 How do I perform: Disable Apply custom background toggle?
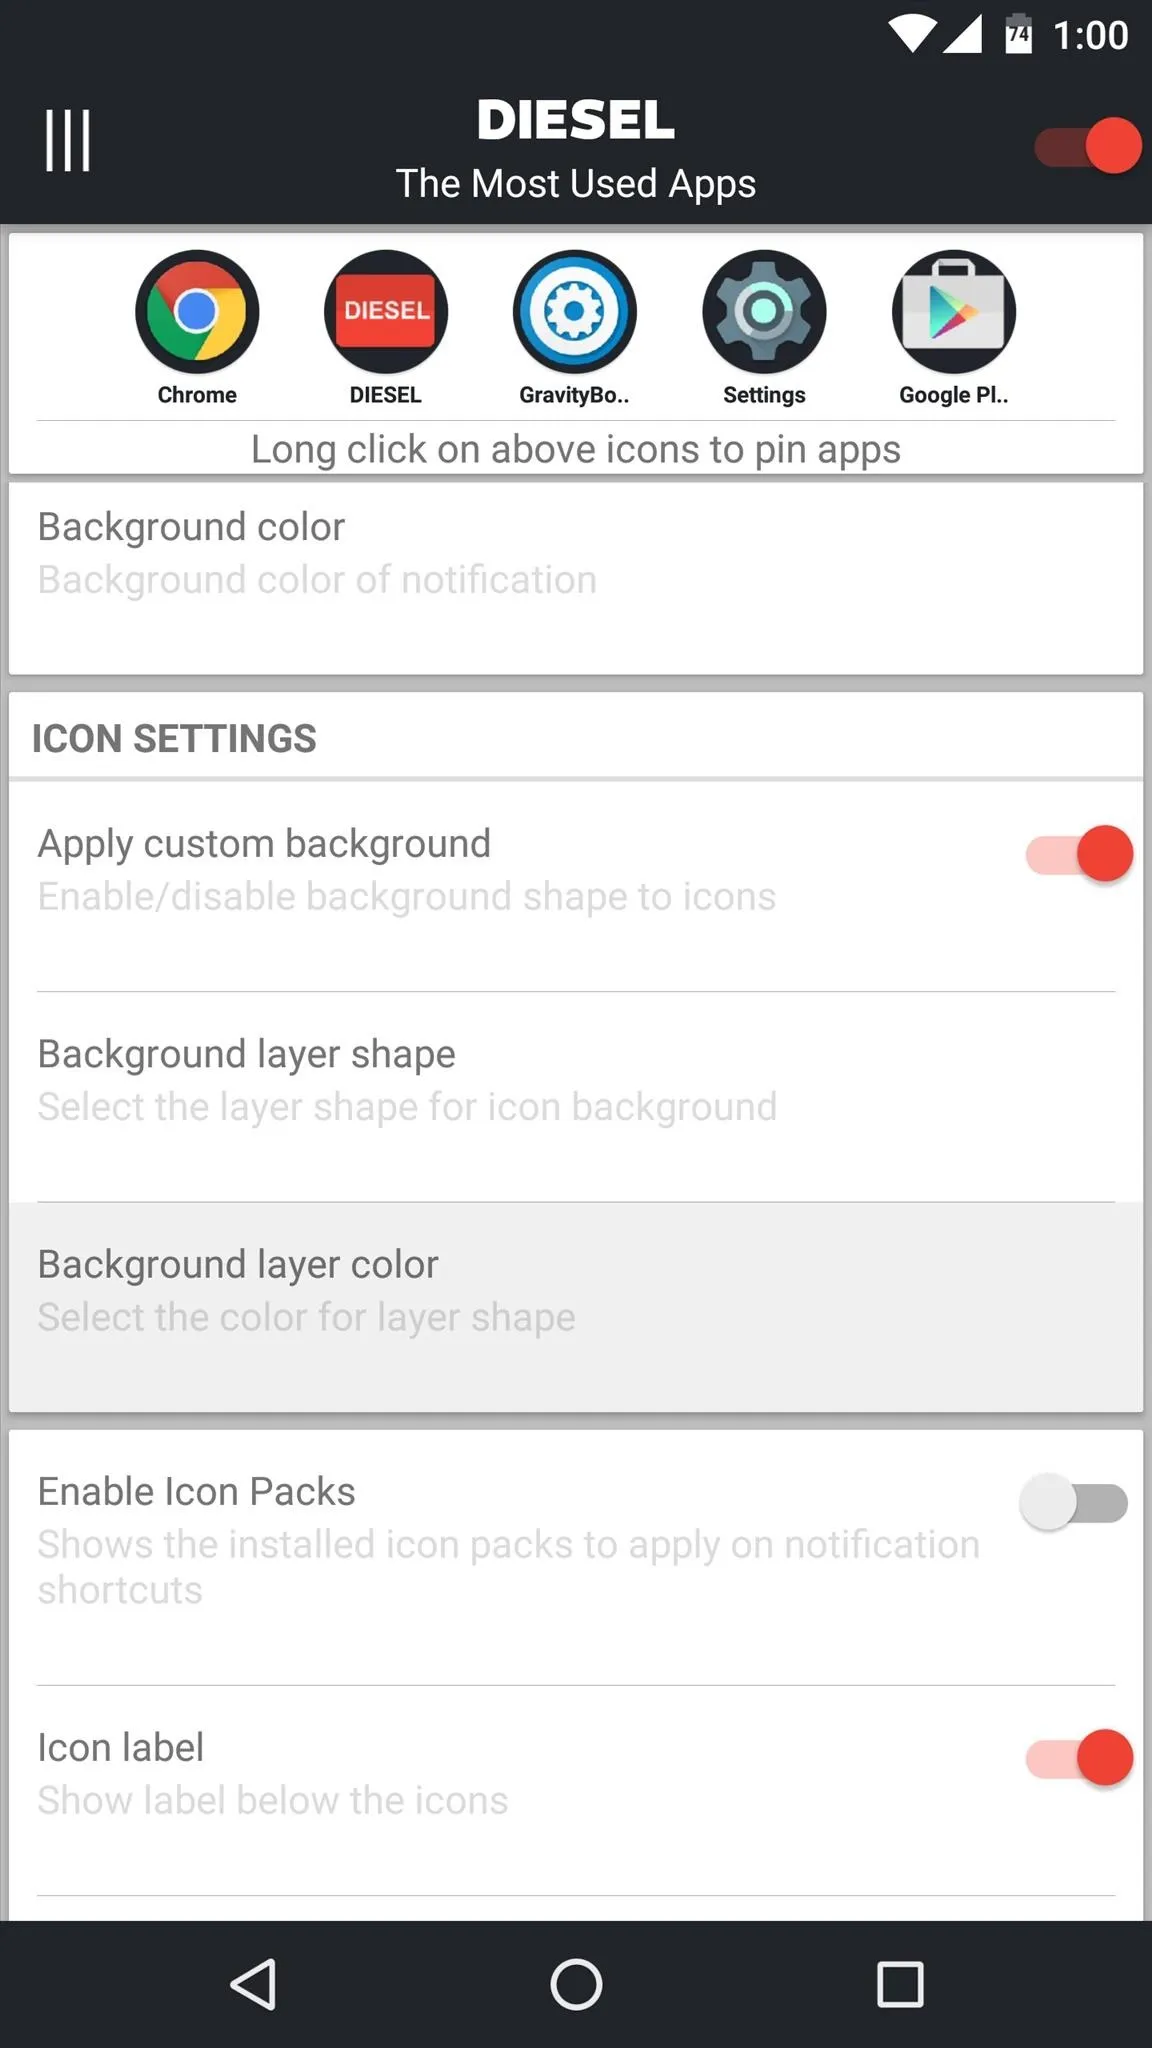pos(1080,854)
